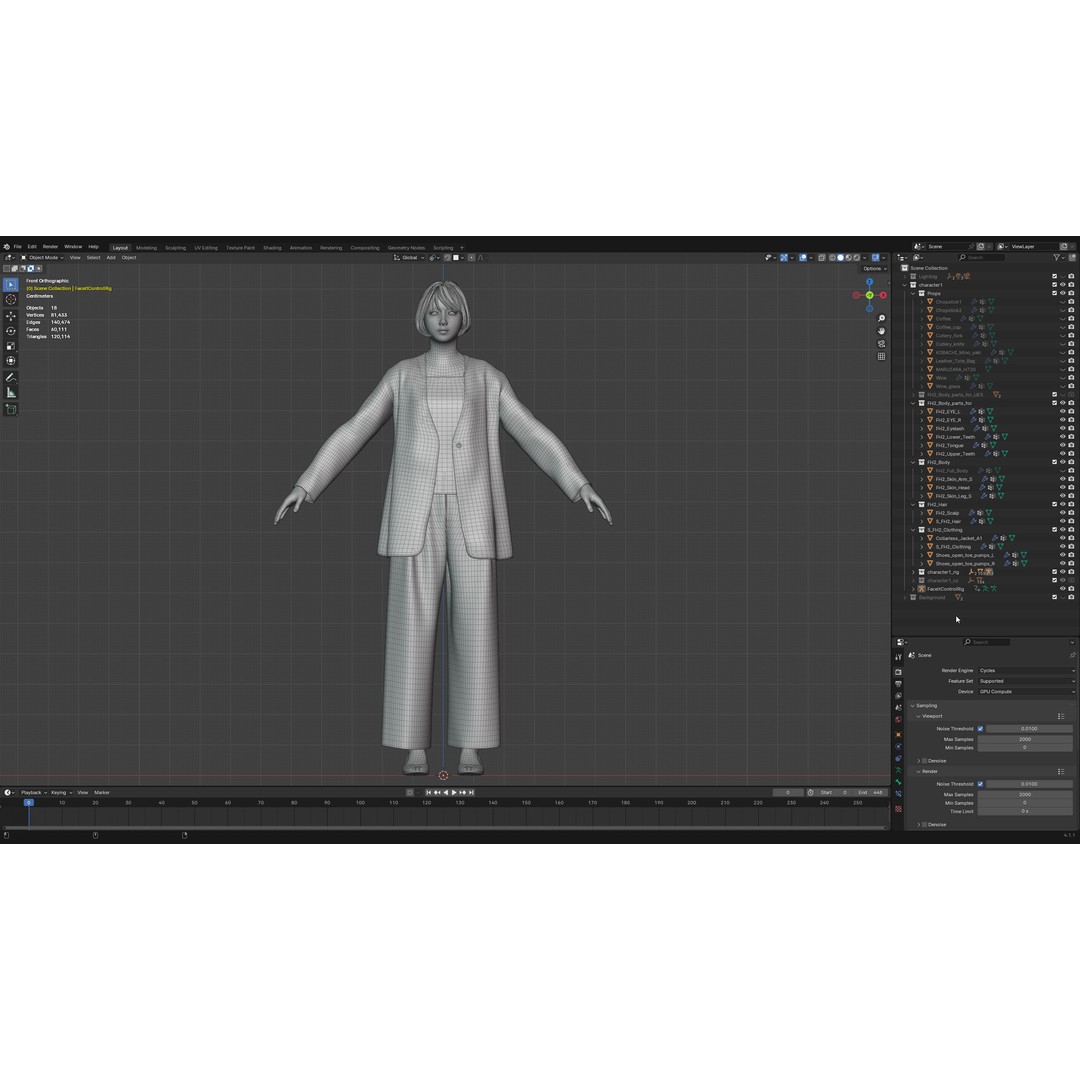
Task: Click the Viewport sampling presets icon
Action: [1061, 716]
